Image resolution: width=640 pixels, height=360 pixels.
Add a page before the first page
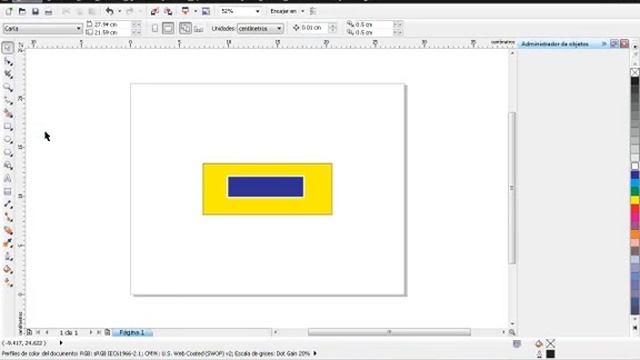coord(29,333)
